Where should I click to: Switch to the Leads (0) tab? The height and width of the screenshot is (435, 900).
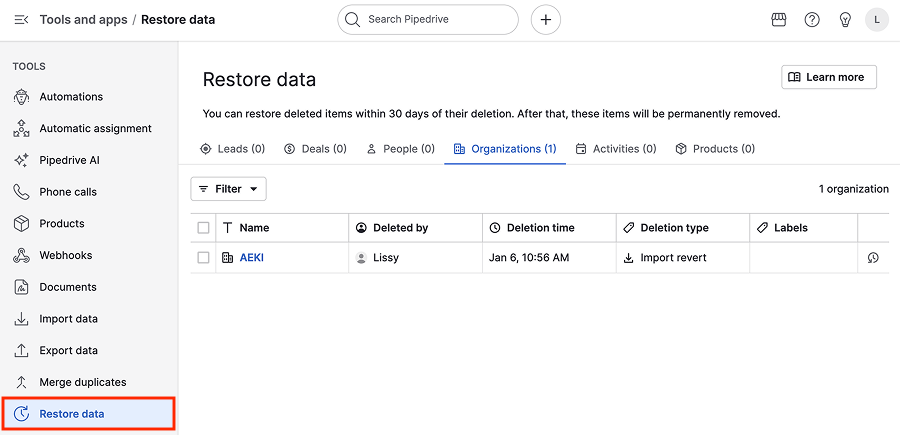pyautogui.click(x=232, y=149)
